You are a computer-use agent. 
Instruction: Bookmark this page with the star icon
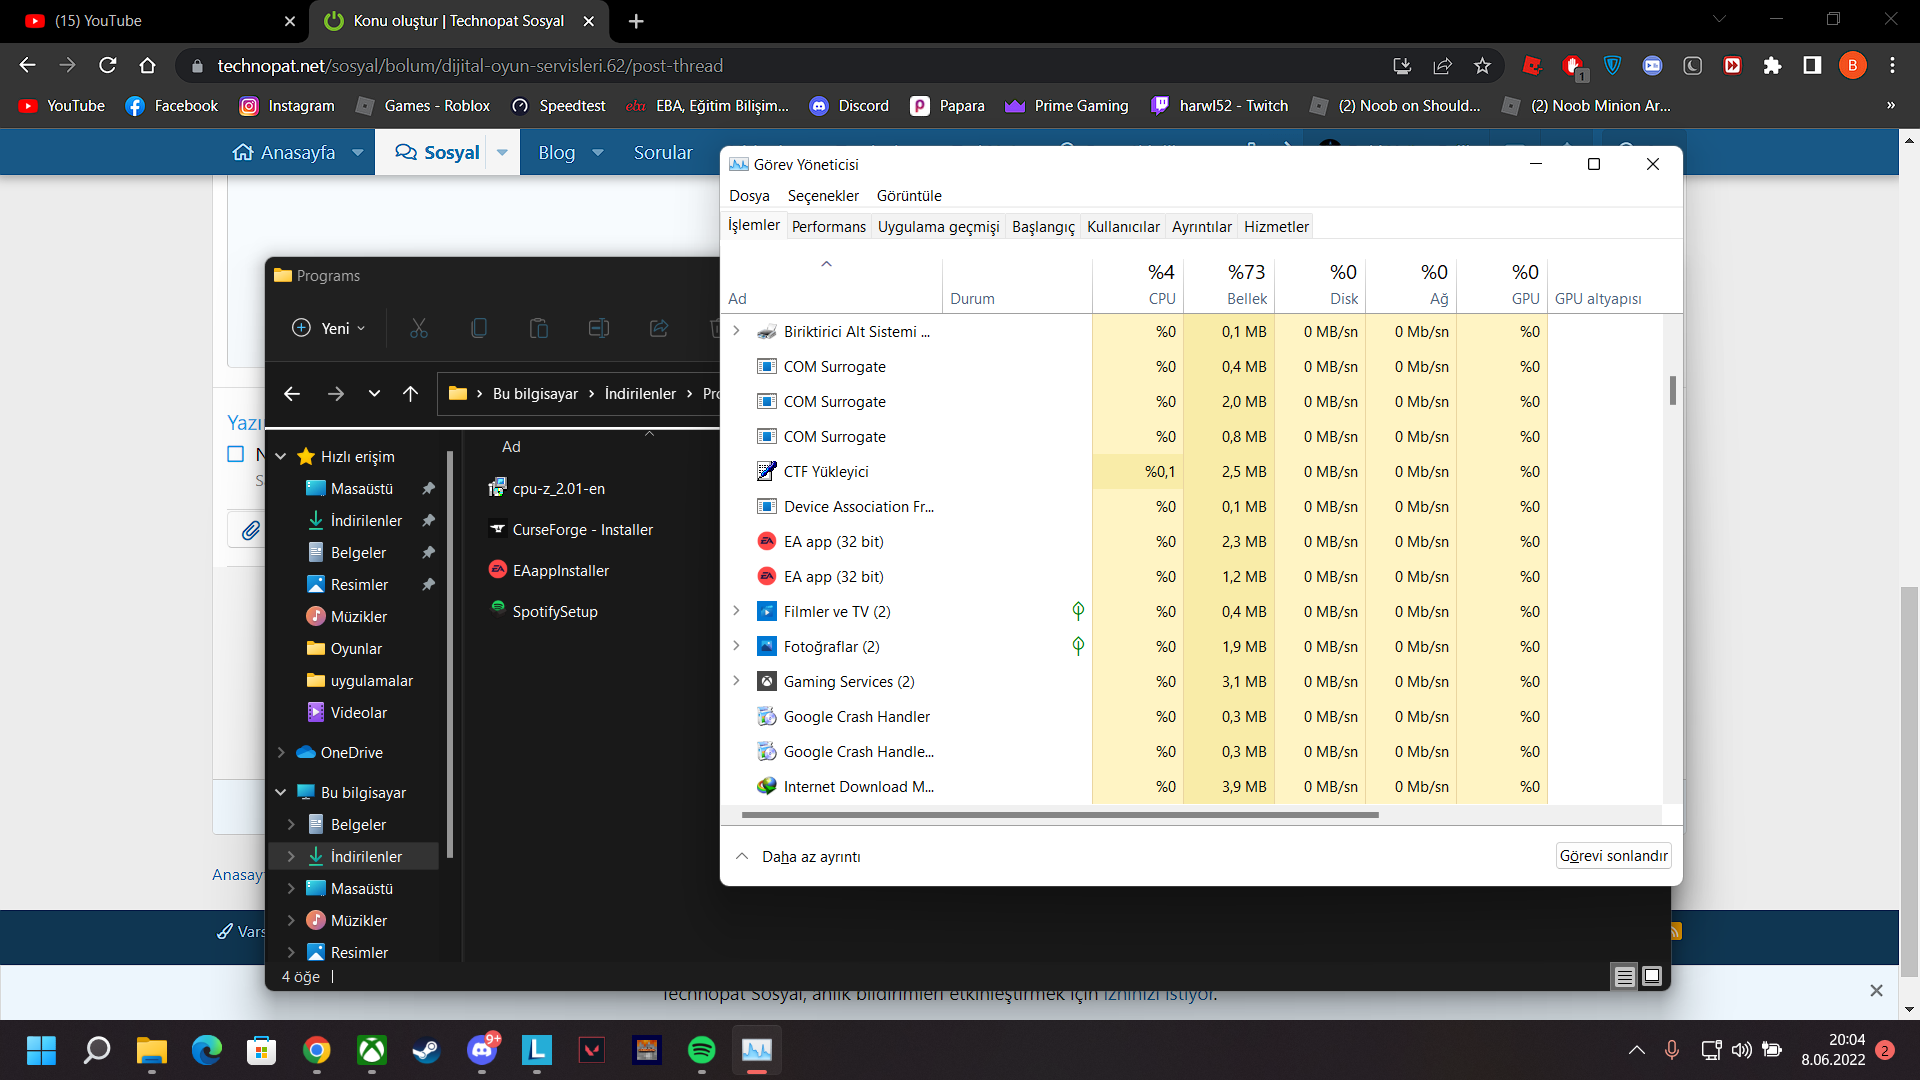click(x=1482, y=66)
